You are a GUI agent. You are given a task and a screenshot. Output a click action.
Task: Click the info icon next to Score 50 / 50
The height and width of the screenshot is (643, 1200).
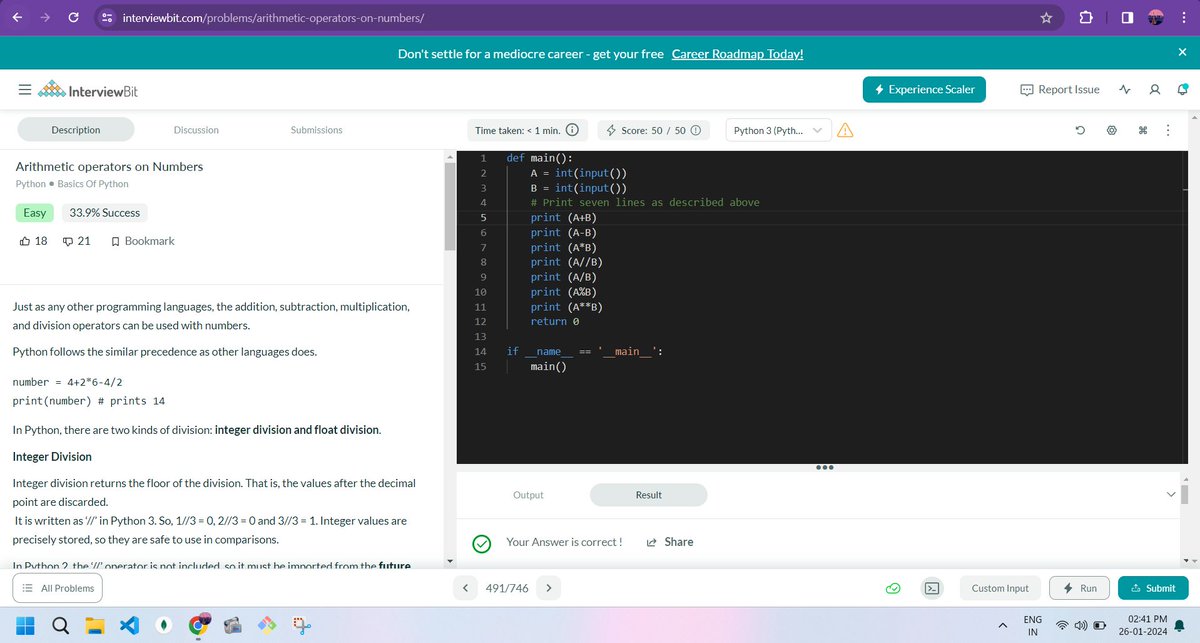(x=695, y=130)
